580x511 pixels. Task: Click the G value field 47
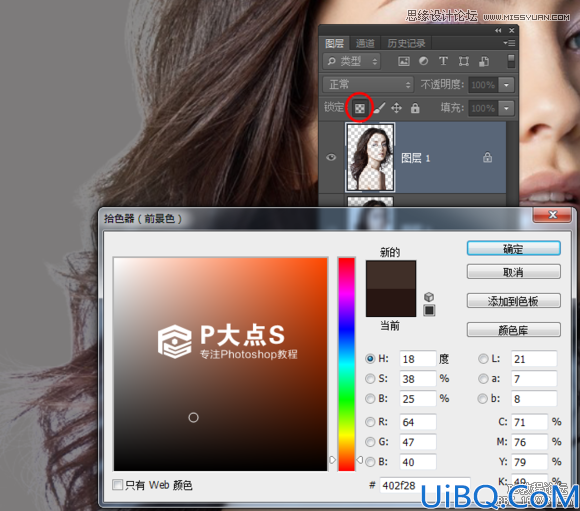point(418,442)
